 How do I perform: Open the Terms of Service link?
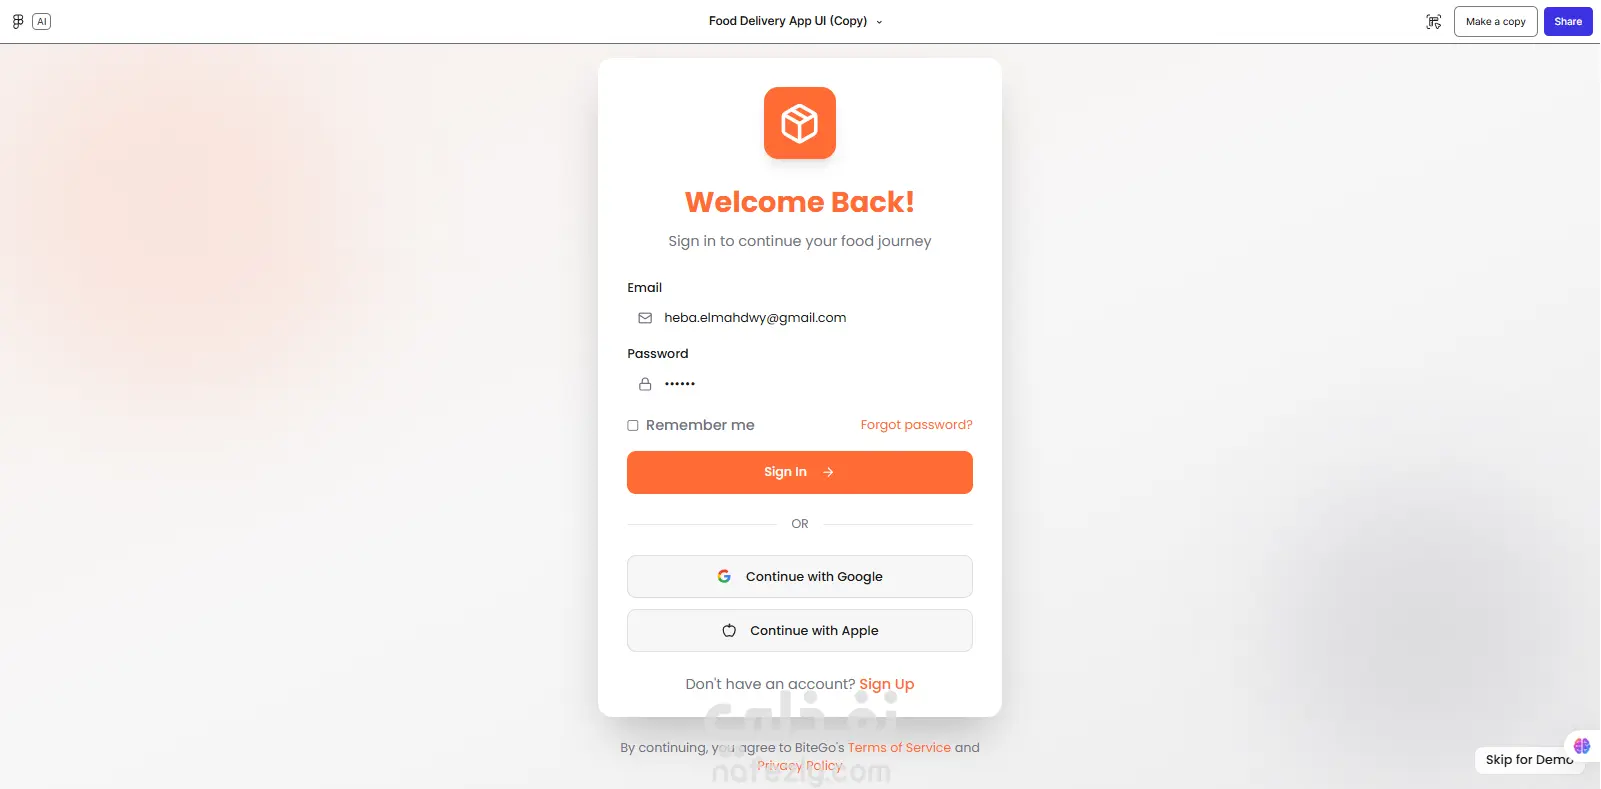point(899,747)
